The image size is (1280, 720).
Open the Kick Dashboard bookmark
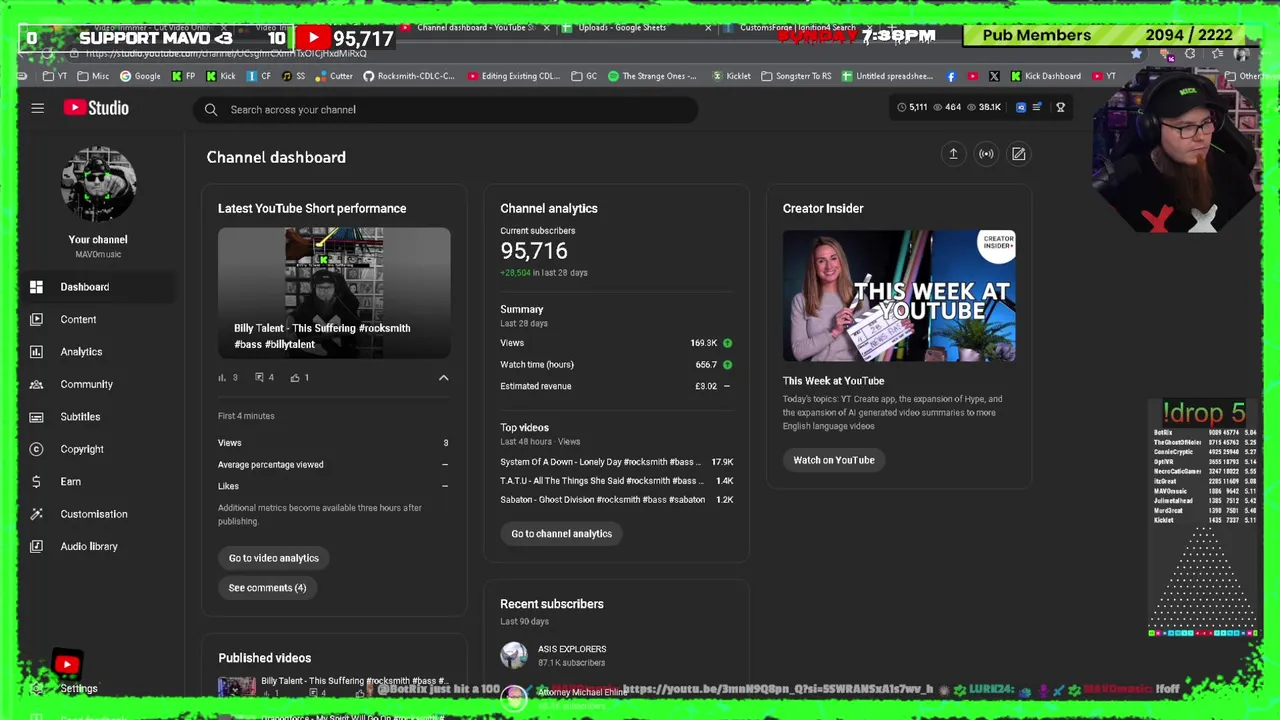click(1046, 76)
